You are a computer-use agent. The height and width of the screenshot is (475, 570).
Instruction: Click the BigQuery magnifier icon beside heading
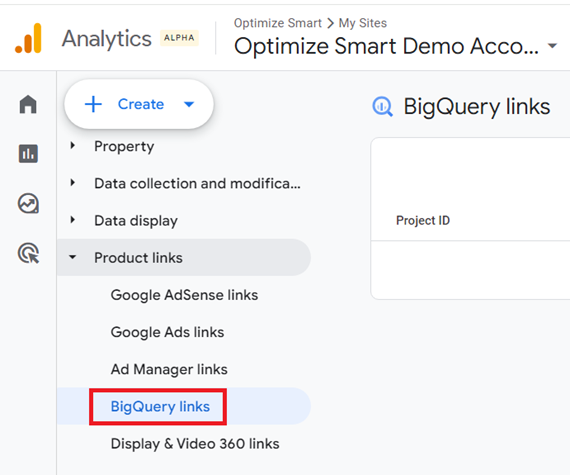(382, 107)
